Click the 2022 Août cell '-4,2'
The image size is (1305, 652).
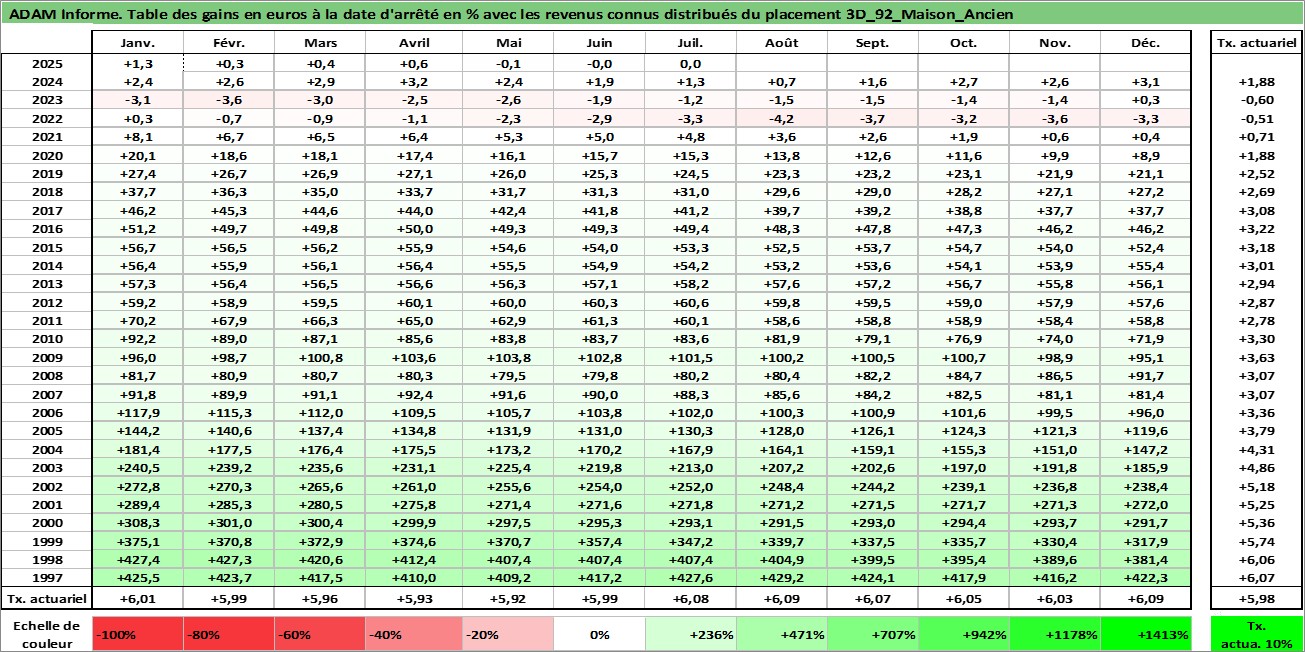pos(782,118)
